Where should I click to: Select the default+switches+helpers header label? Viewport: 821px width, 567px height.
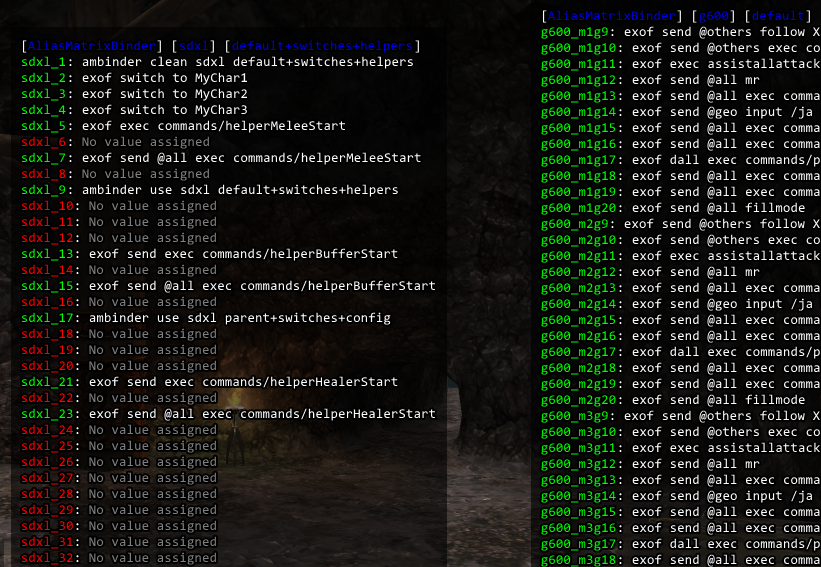click(x=322, y=46)
